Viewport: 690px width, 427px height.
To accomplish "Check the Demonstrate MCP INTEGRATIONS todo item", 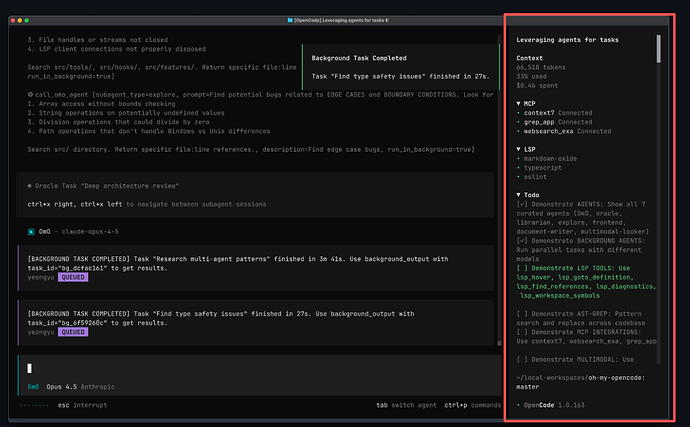I will click(x=522, y=332).
